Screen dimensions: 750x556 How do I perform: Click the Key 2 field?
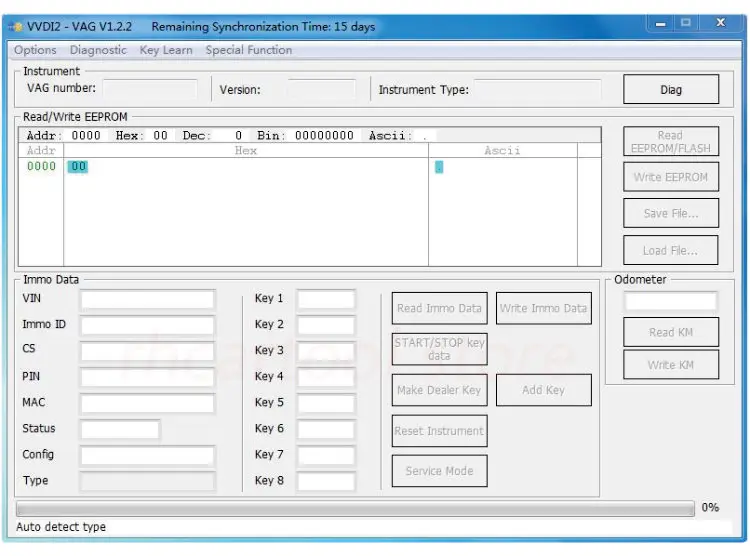326,325
